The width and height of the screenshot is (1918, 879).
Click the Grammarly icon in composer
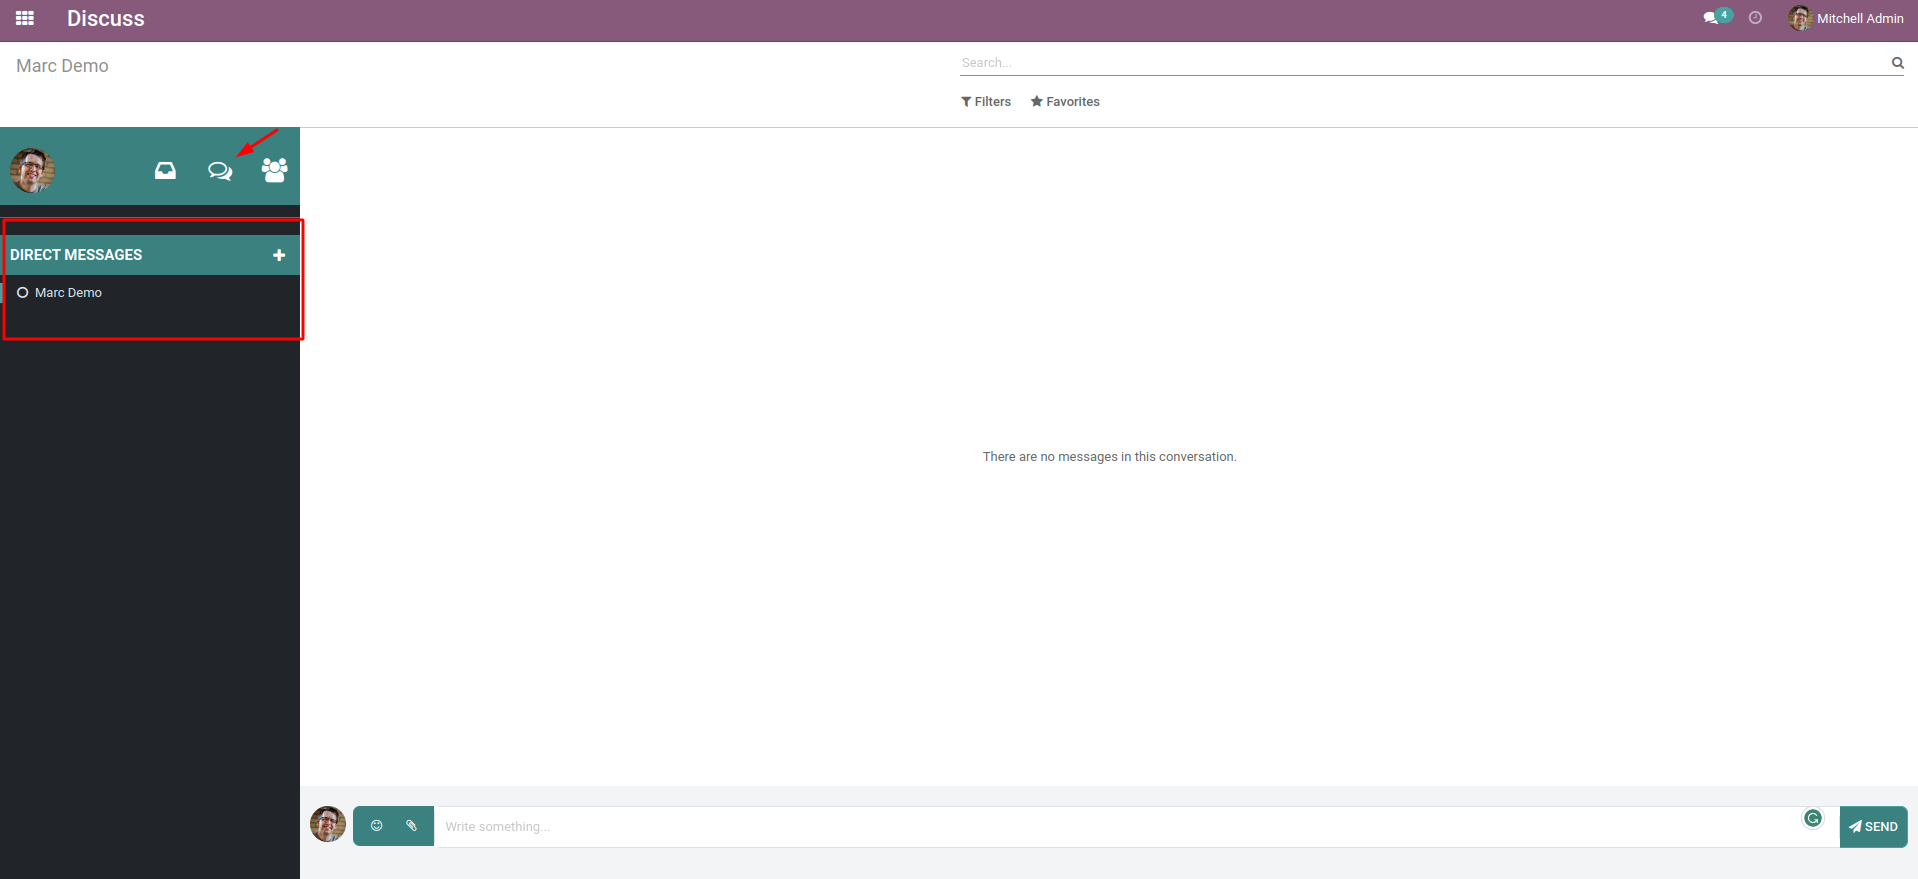coord(1813,819)
